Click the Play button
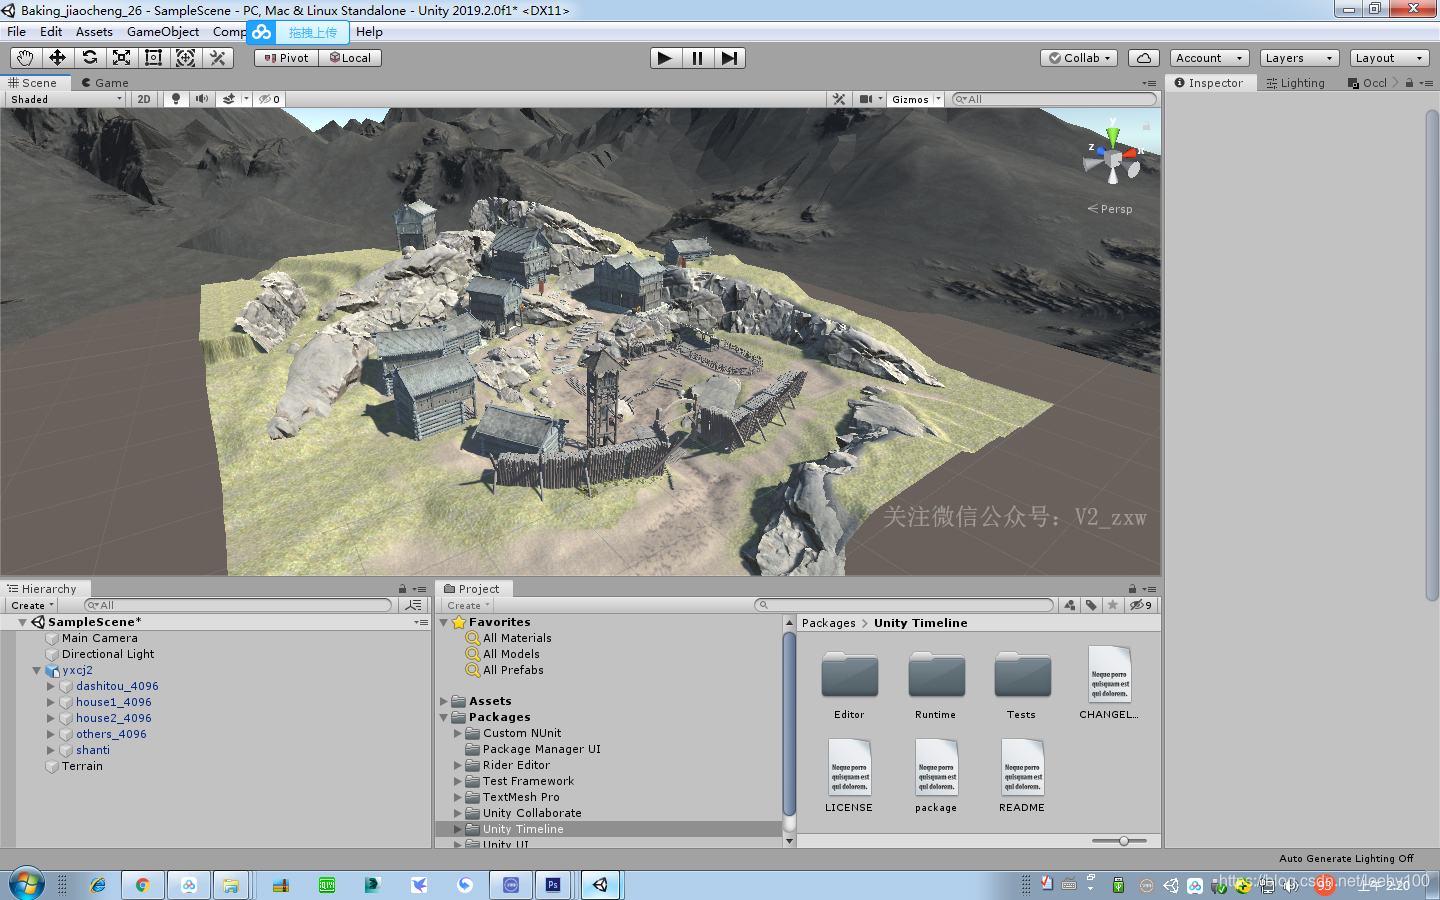The height and width of the screenshot is (900, 1440). pyautogui.click(x=665, y=58)
